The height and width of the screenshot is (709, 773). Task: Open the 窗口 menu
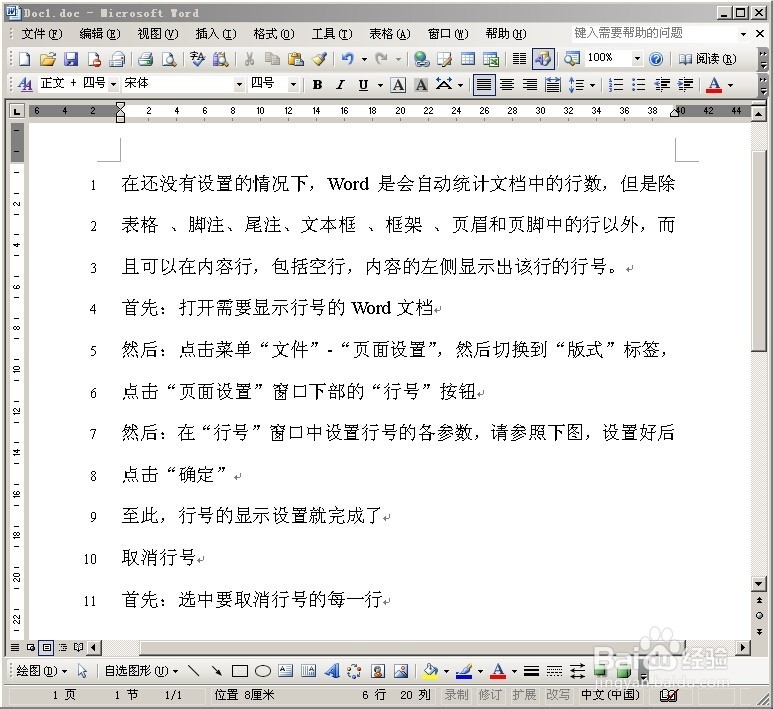click(448, 34)
